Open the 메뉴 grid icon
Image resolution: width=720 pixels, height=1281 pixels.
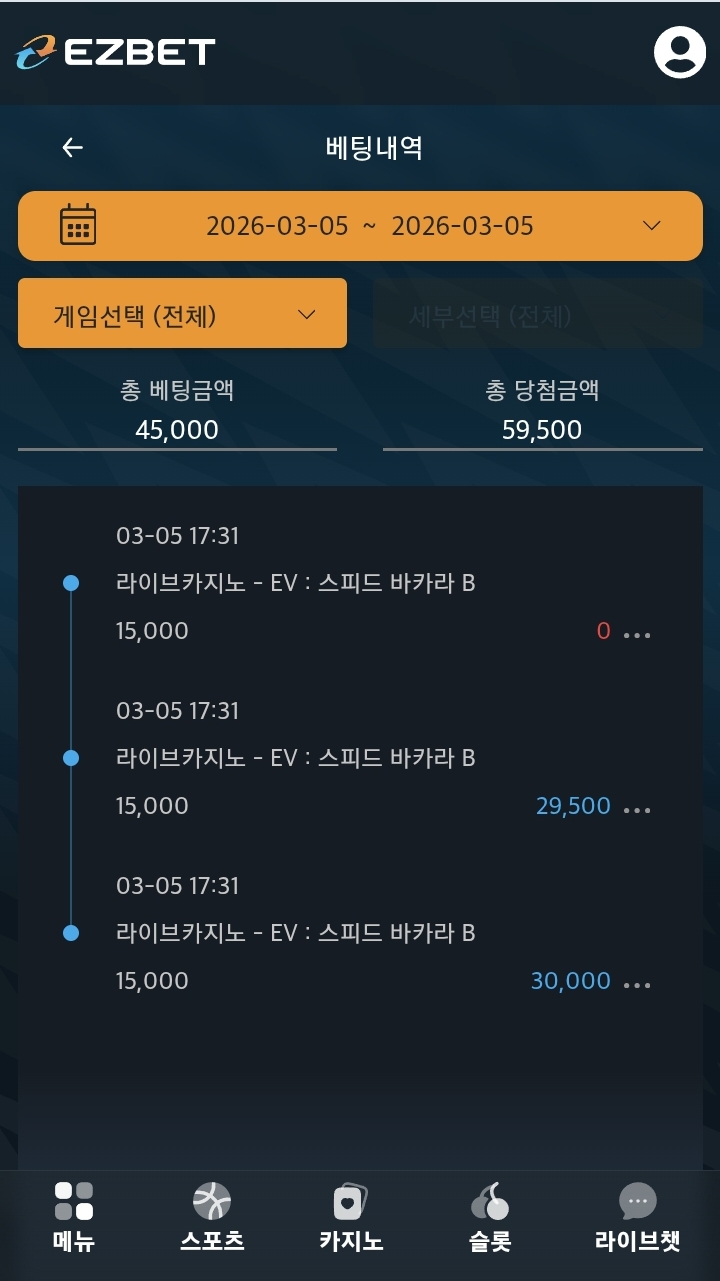coord(74,1201)
